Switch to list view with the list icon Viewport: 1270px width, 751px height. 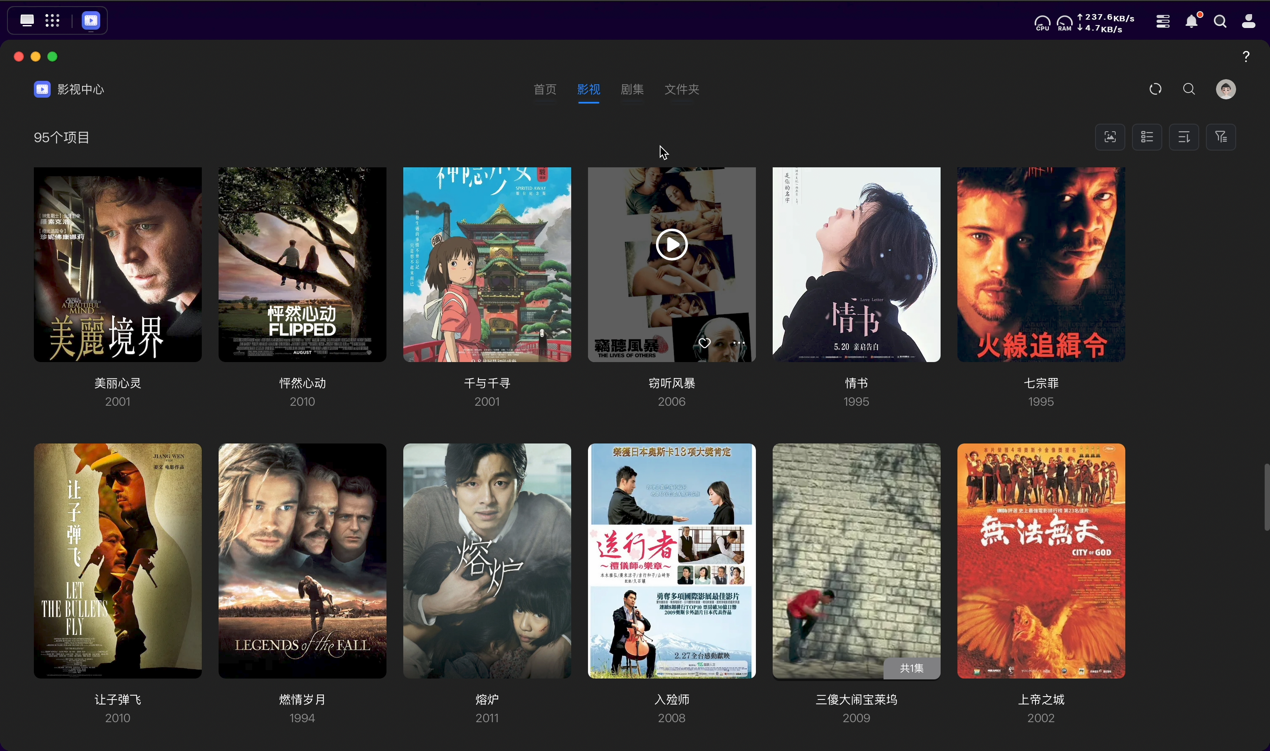(1147, 137)
